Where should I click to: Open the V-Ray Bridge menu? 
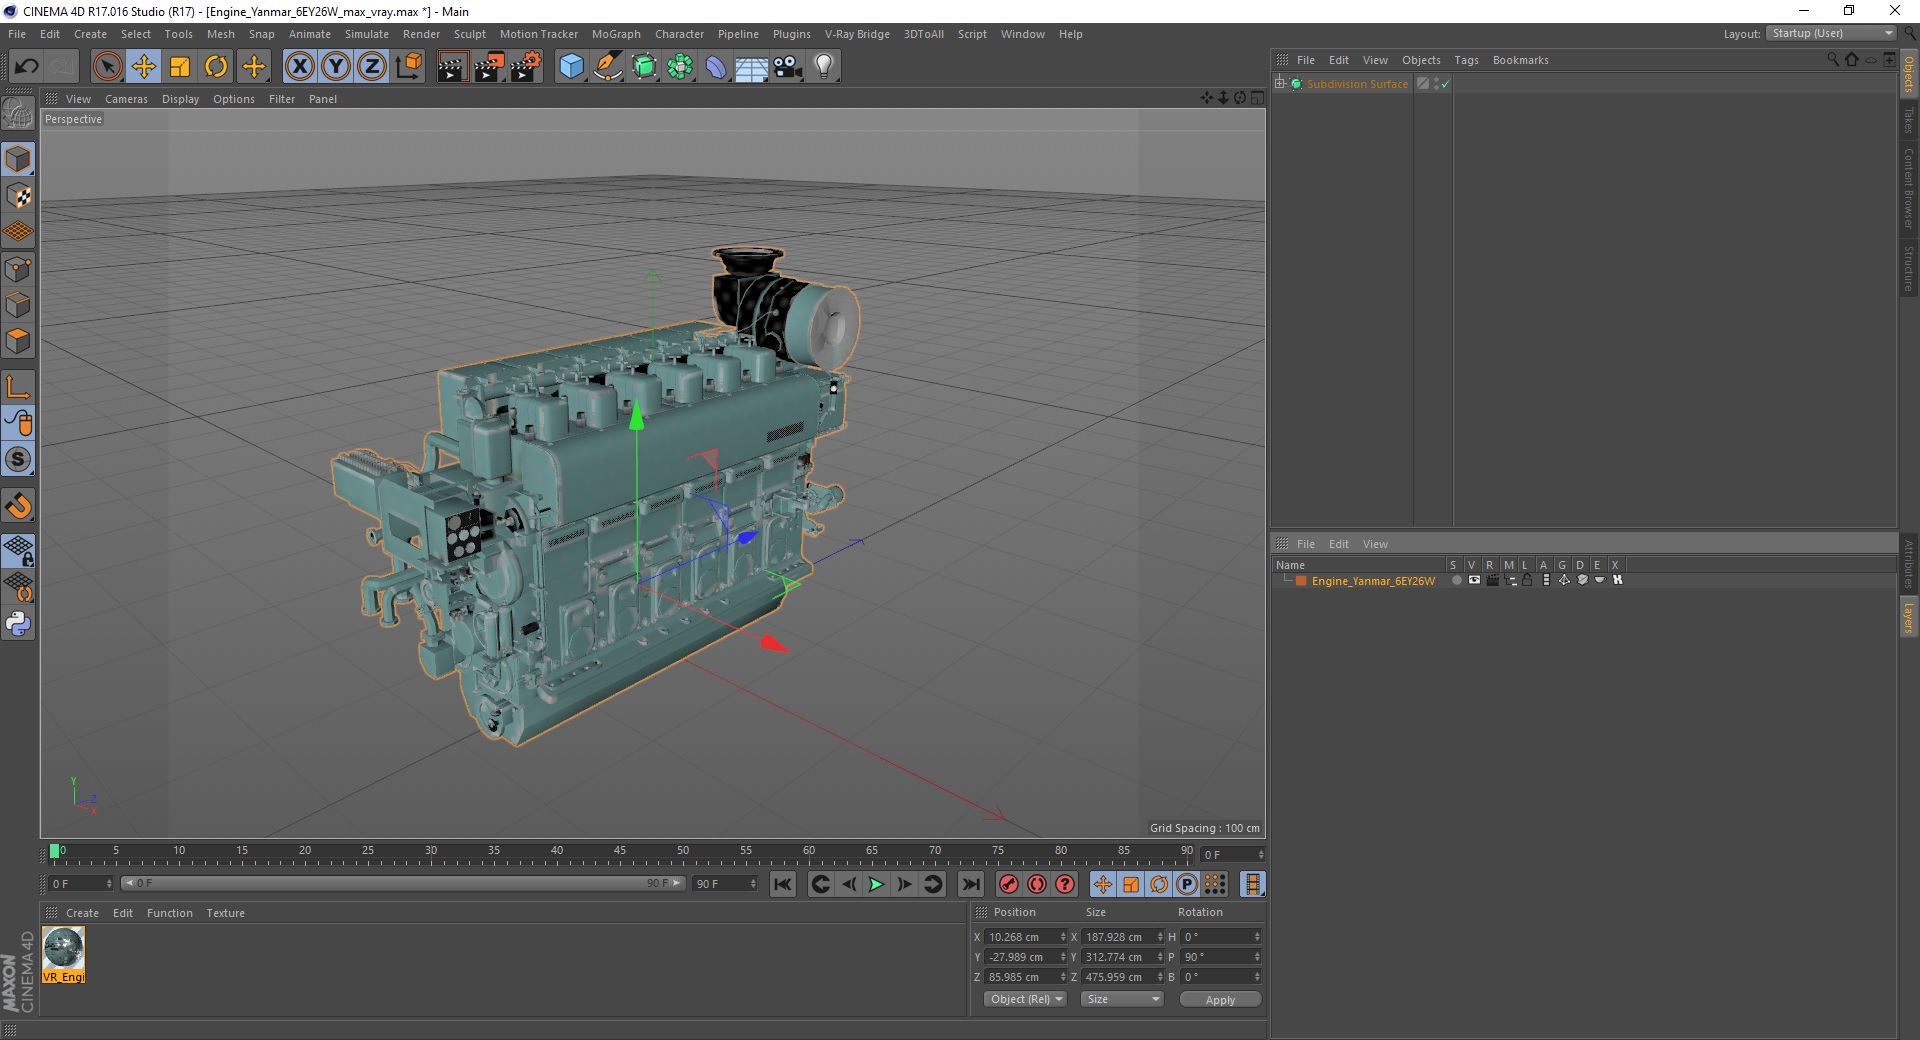pos(857,34)
